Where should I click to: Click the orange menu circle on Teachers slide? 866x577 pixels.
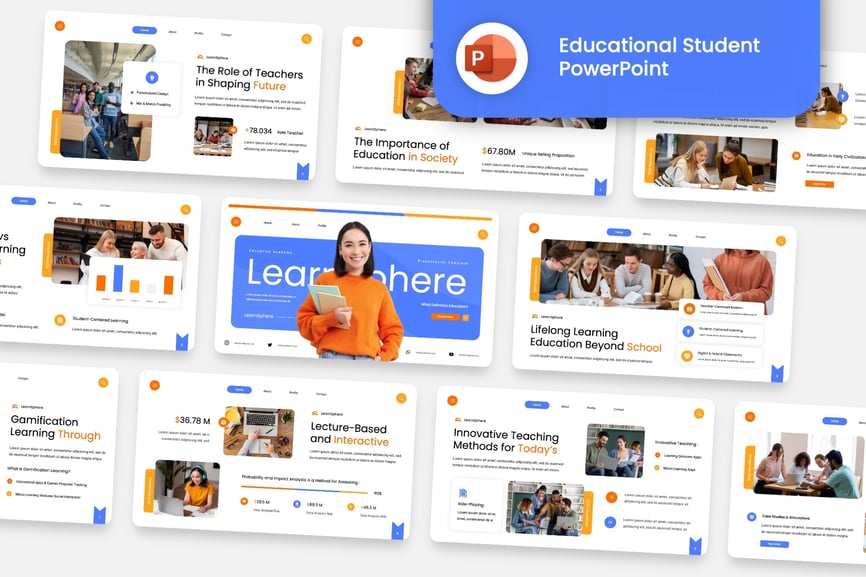59,26
